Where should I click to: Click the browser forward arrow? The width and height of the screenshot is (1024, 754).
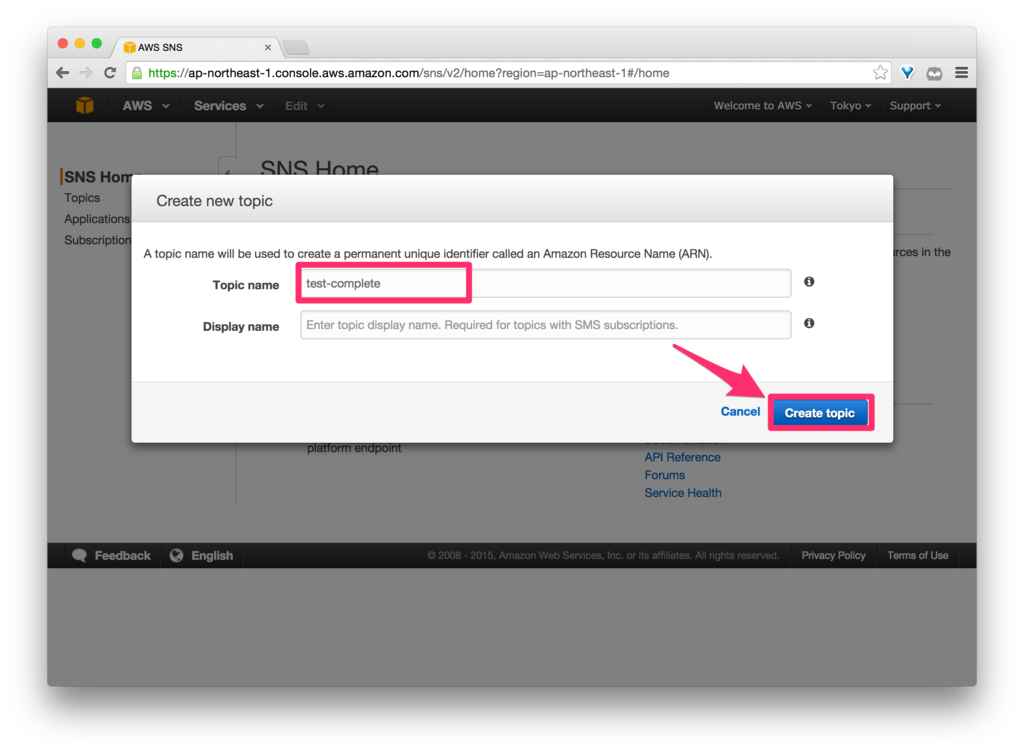(x=86, y=73)
